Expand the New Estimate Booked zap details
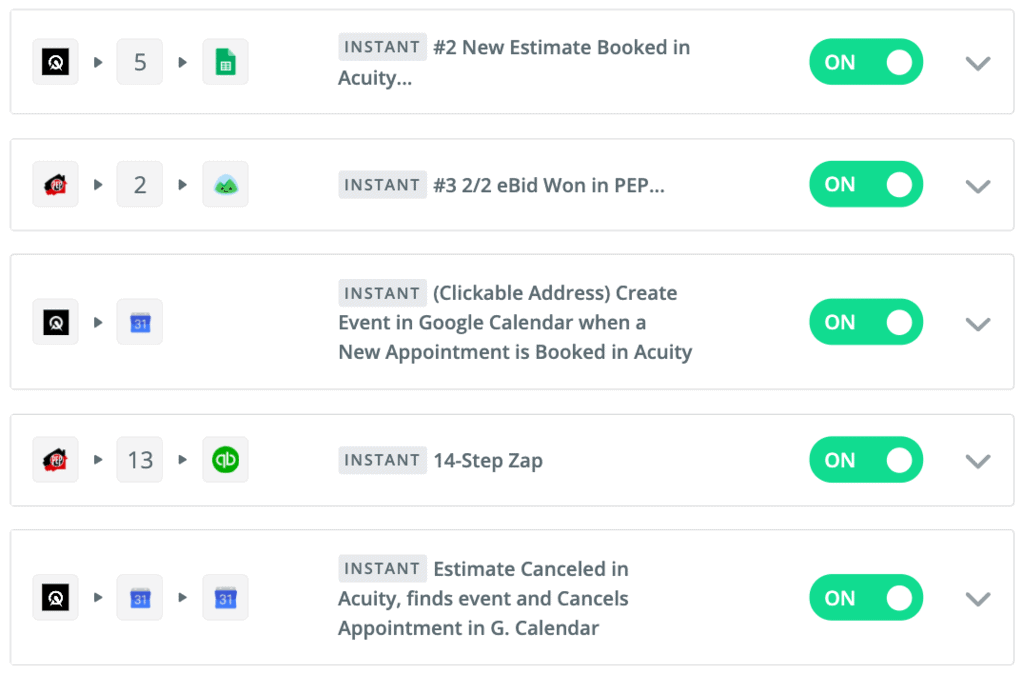This screenshot has height=674, width=1023. coord(977,62)
